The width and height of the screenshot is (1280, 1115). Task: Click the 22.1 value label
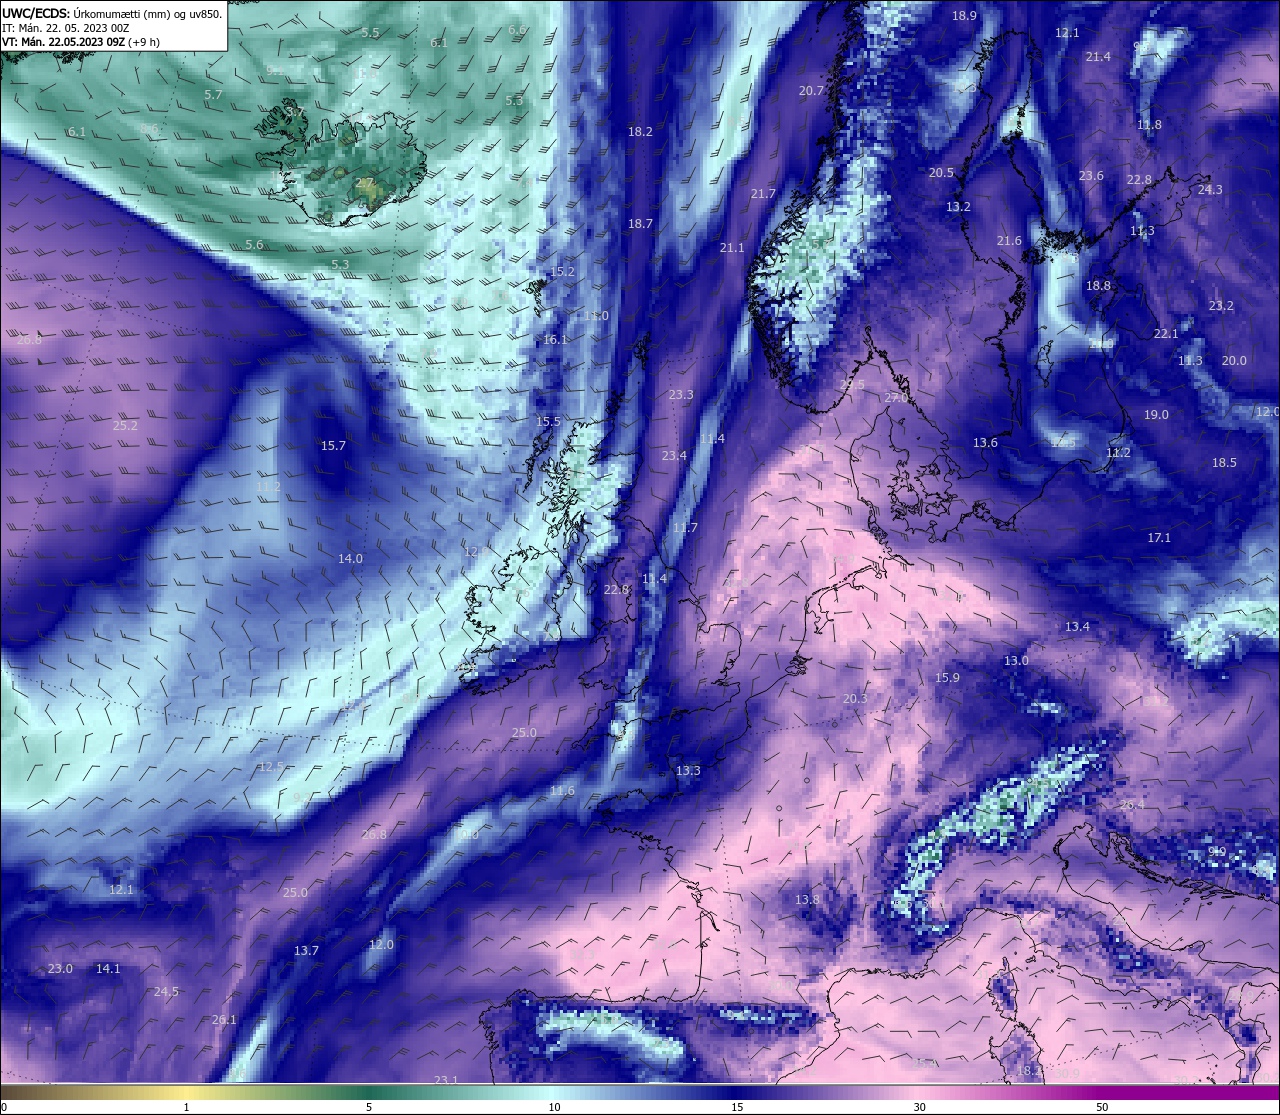pyautogui.click(x=1166, y=334)
